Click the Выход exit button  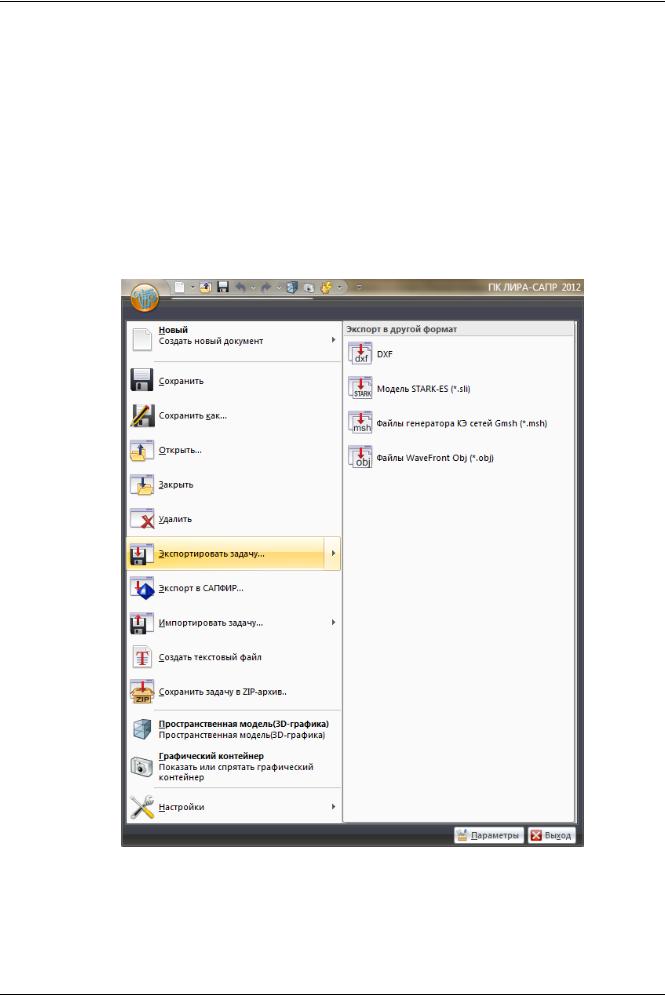[552, 835]
